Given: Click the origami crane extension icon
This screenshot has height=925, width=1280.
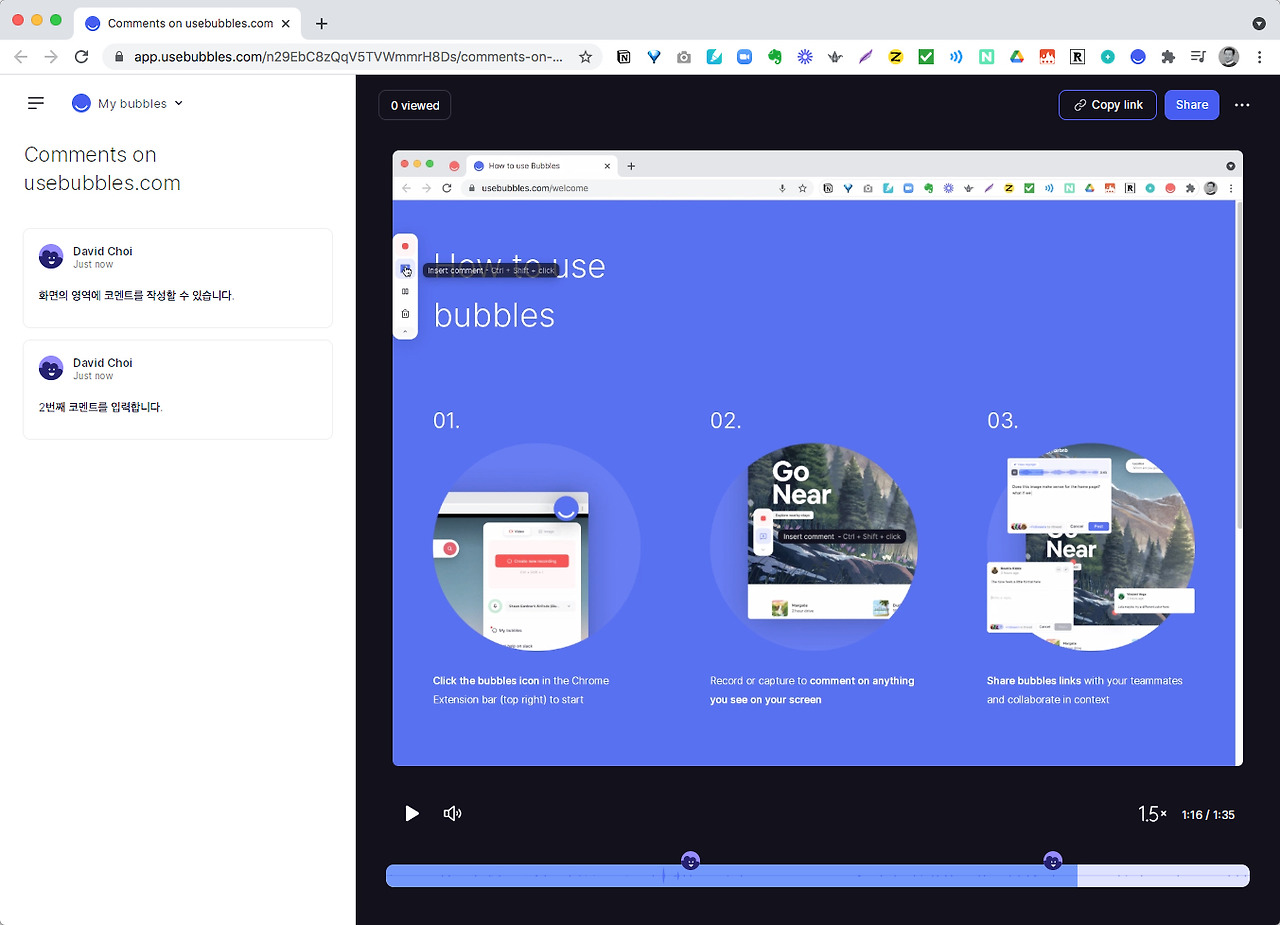Looking at the screenshot, I should coord(835,57).
